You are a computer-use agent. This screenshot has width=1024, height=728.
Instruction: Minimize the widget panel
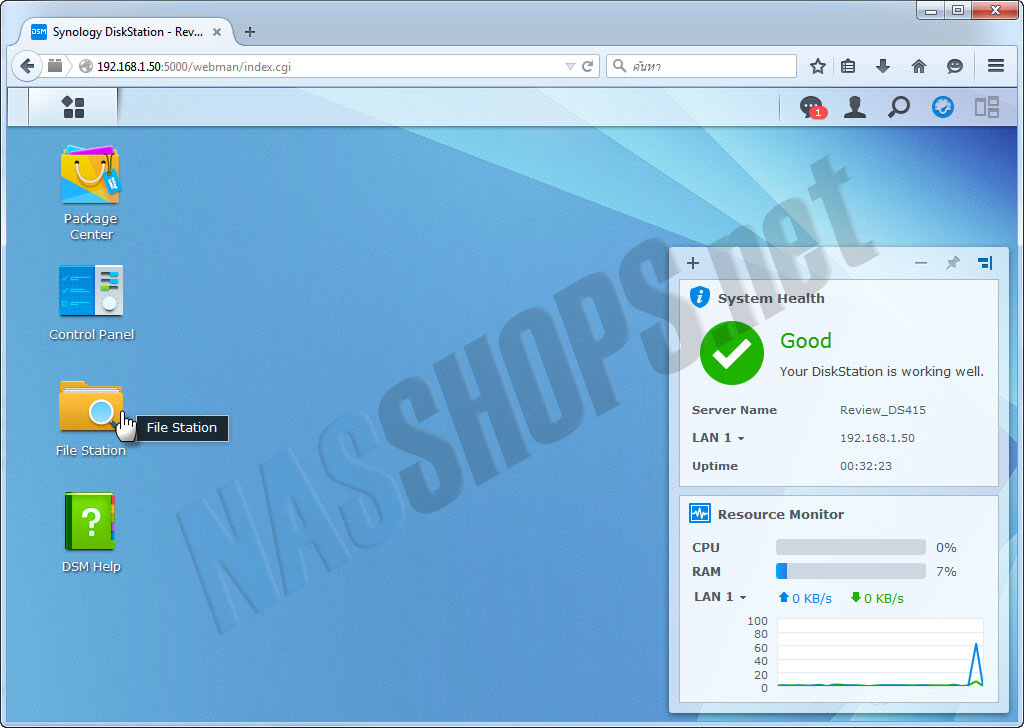point(921,263)
